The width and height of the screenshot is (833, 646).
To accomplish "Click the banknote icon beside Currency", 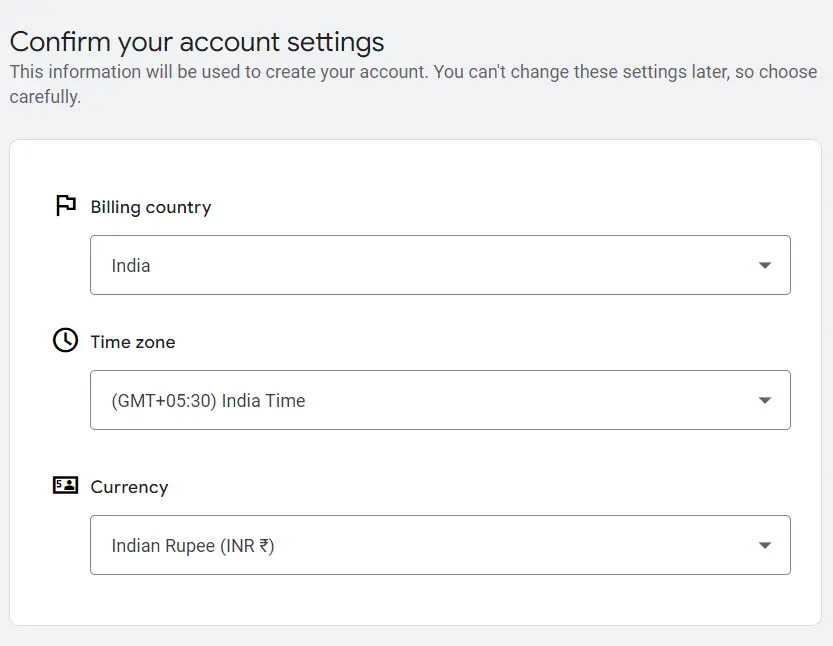I will 65,485.
